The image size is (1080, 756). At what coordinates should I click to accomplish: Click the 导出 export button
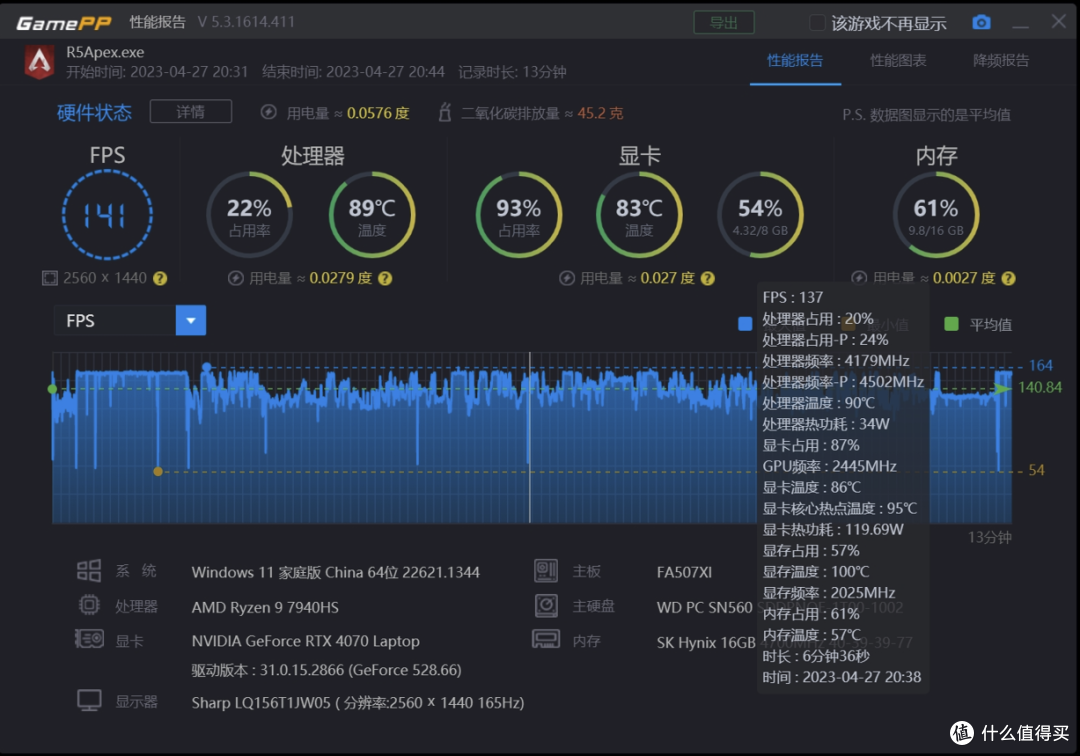723,23
